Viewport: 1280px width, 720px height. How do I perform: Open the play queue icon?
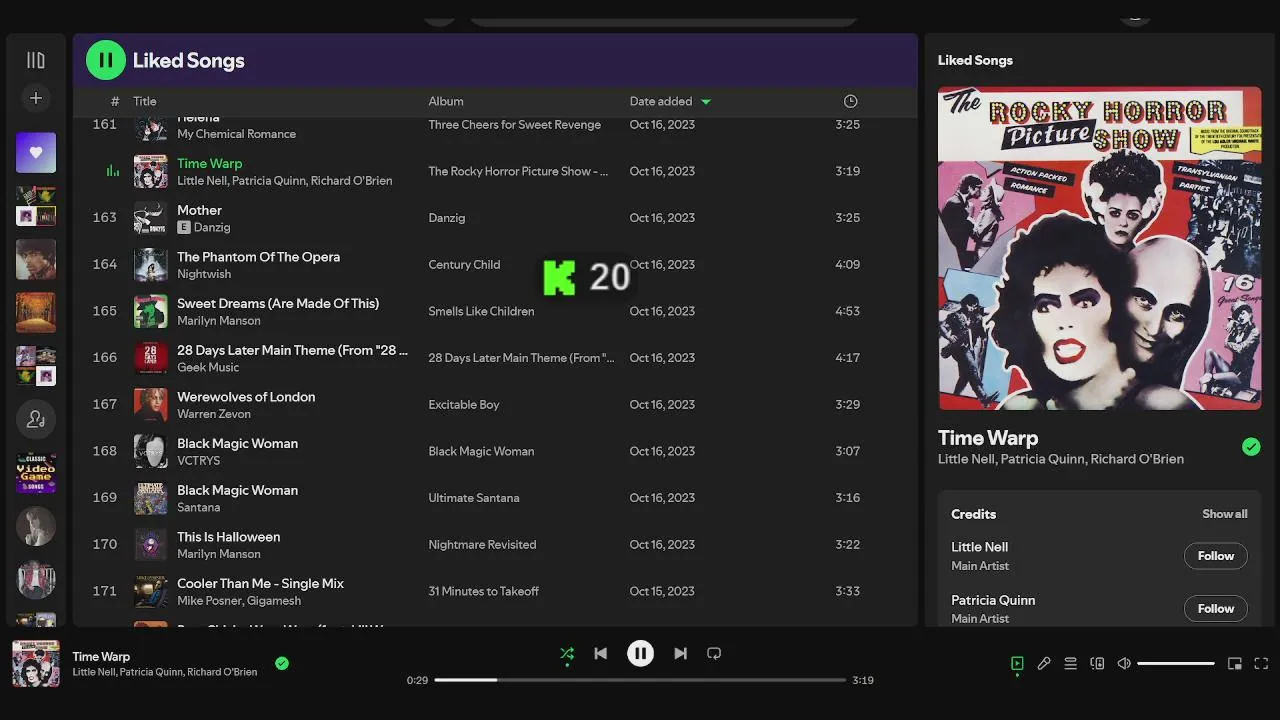point(1070,663)
